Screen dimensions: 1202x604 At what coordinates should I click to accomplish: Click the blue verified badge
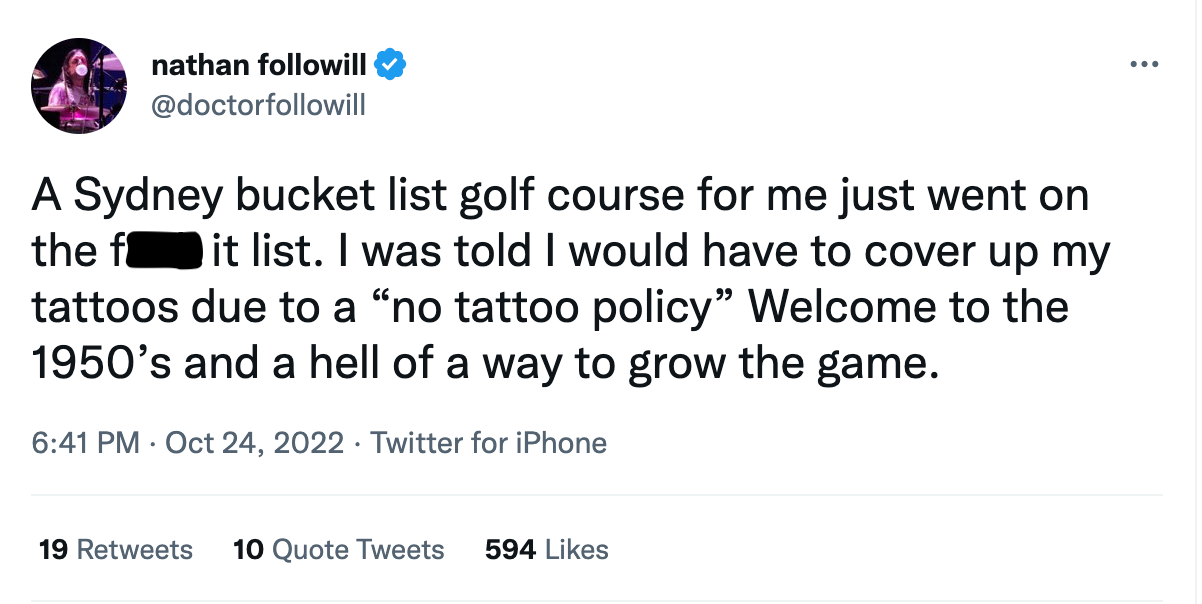[x=390, y=66]
